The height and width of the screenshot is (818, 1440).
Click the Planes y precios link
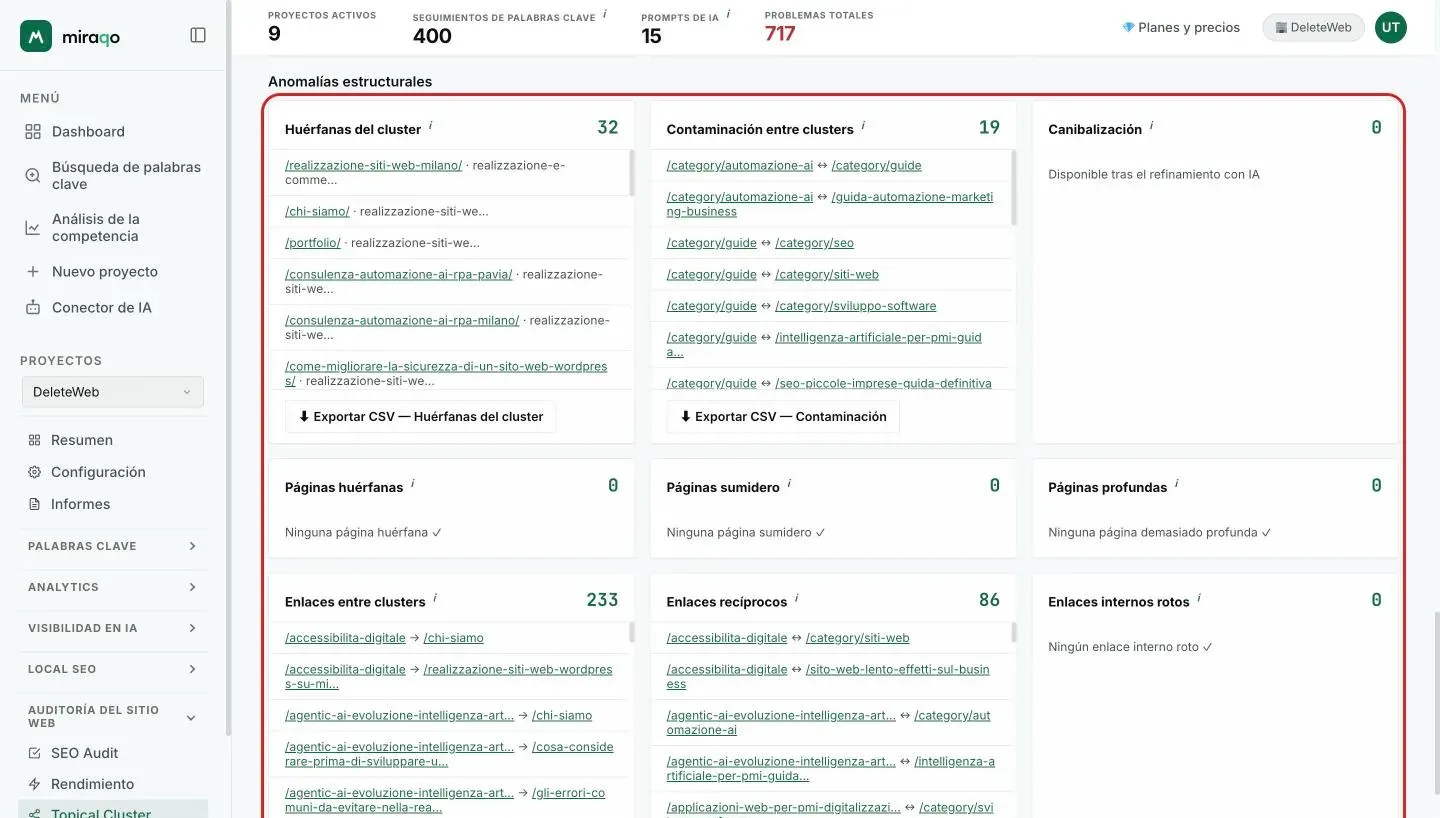pos(1181,27)
